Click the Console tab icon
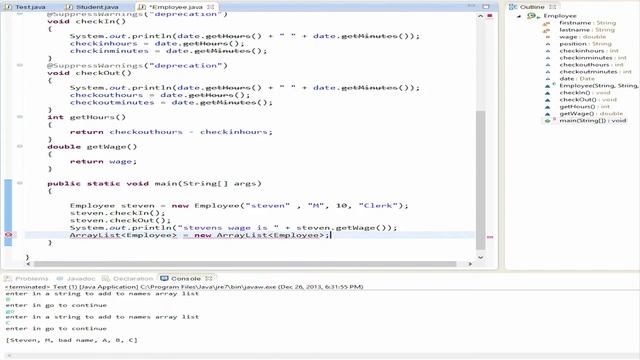The image size is (640, 360). pyautogui.click(x=164, y=278)
